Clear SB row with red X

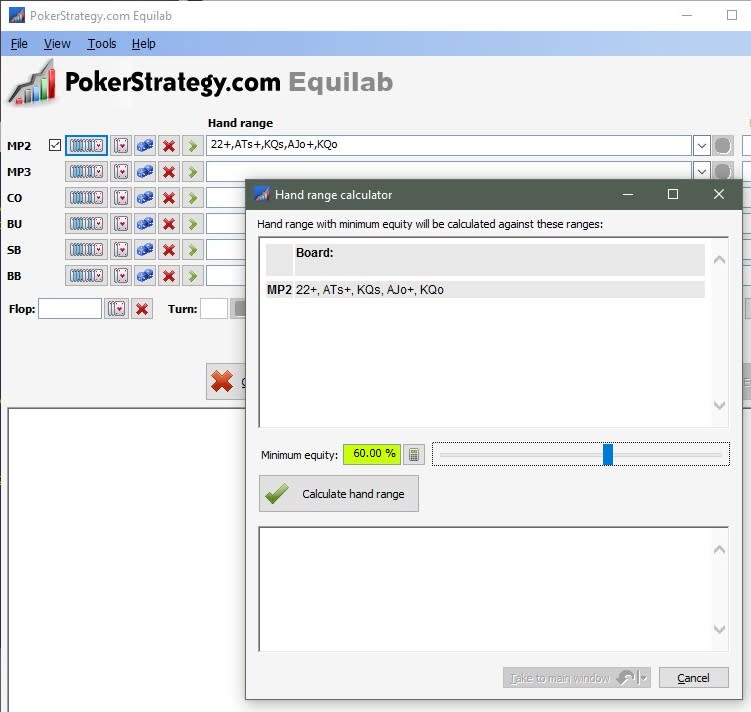(x=169, y=249)
